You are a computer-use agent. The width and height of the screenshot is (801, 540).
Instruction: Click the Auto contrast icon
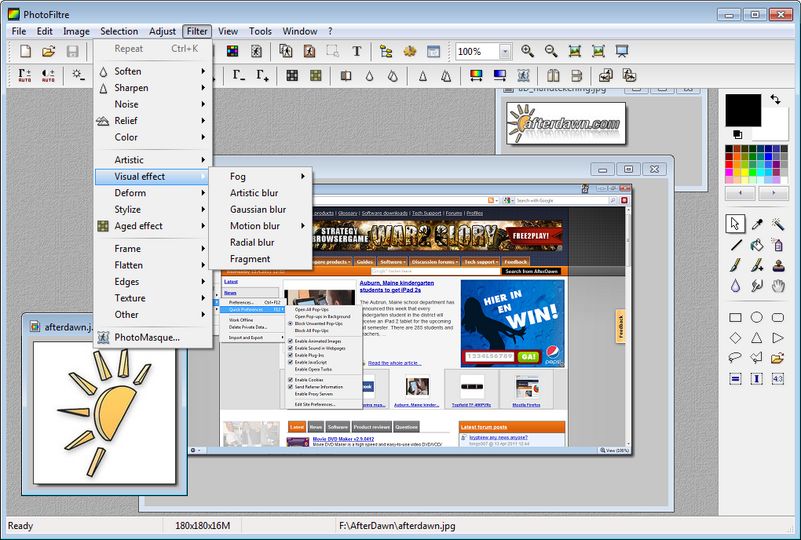pos(48,76)
